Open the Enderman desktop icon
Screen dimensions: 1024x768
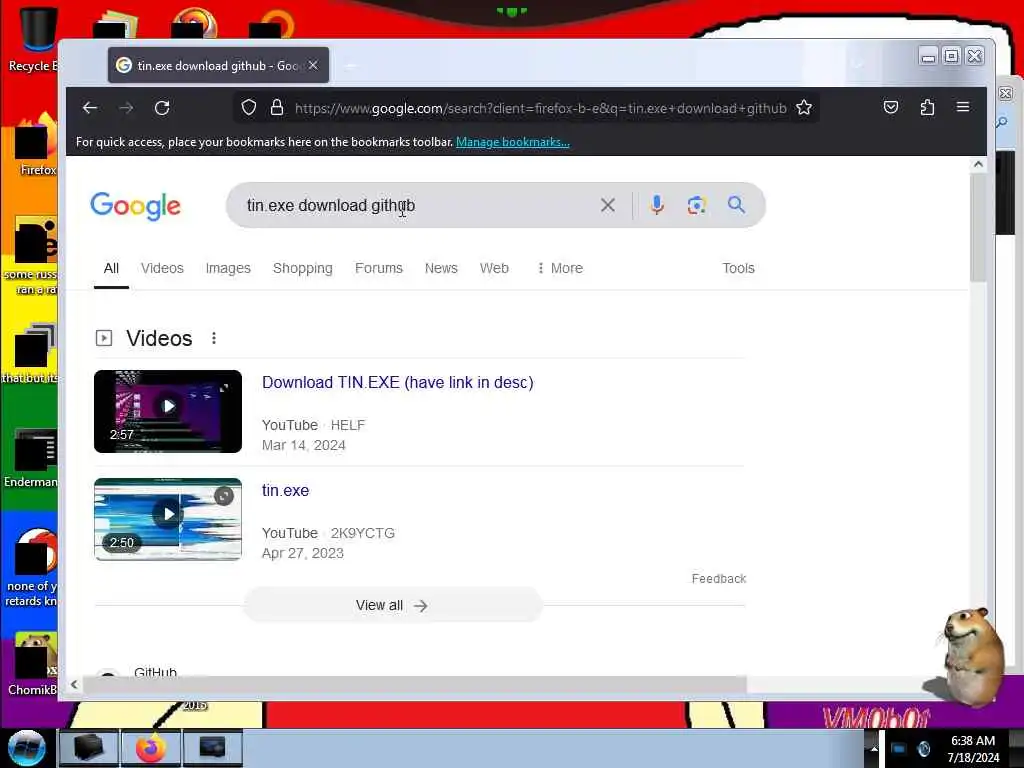click(x=33, y=457)
